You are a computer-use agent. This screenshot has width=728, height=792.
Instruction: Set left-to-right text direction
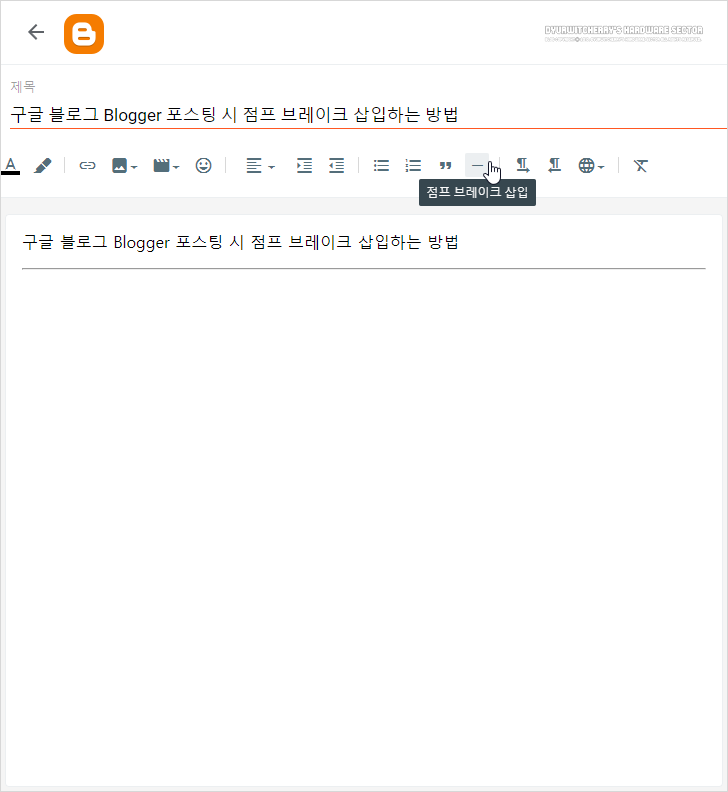click(x=523, y=166)
